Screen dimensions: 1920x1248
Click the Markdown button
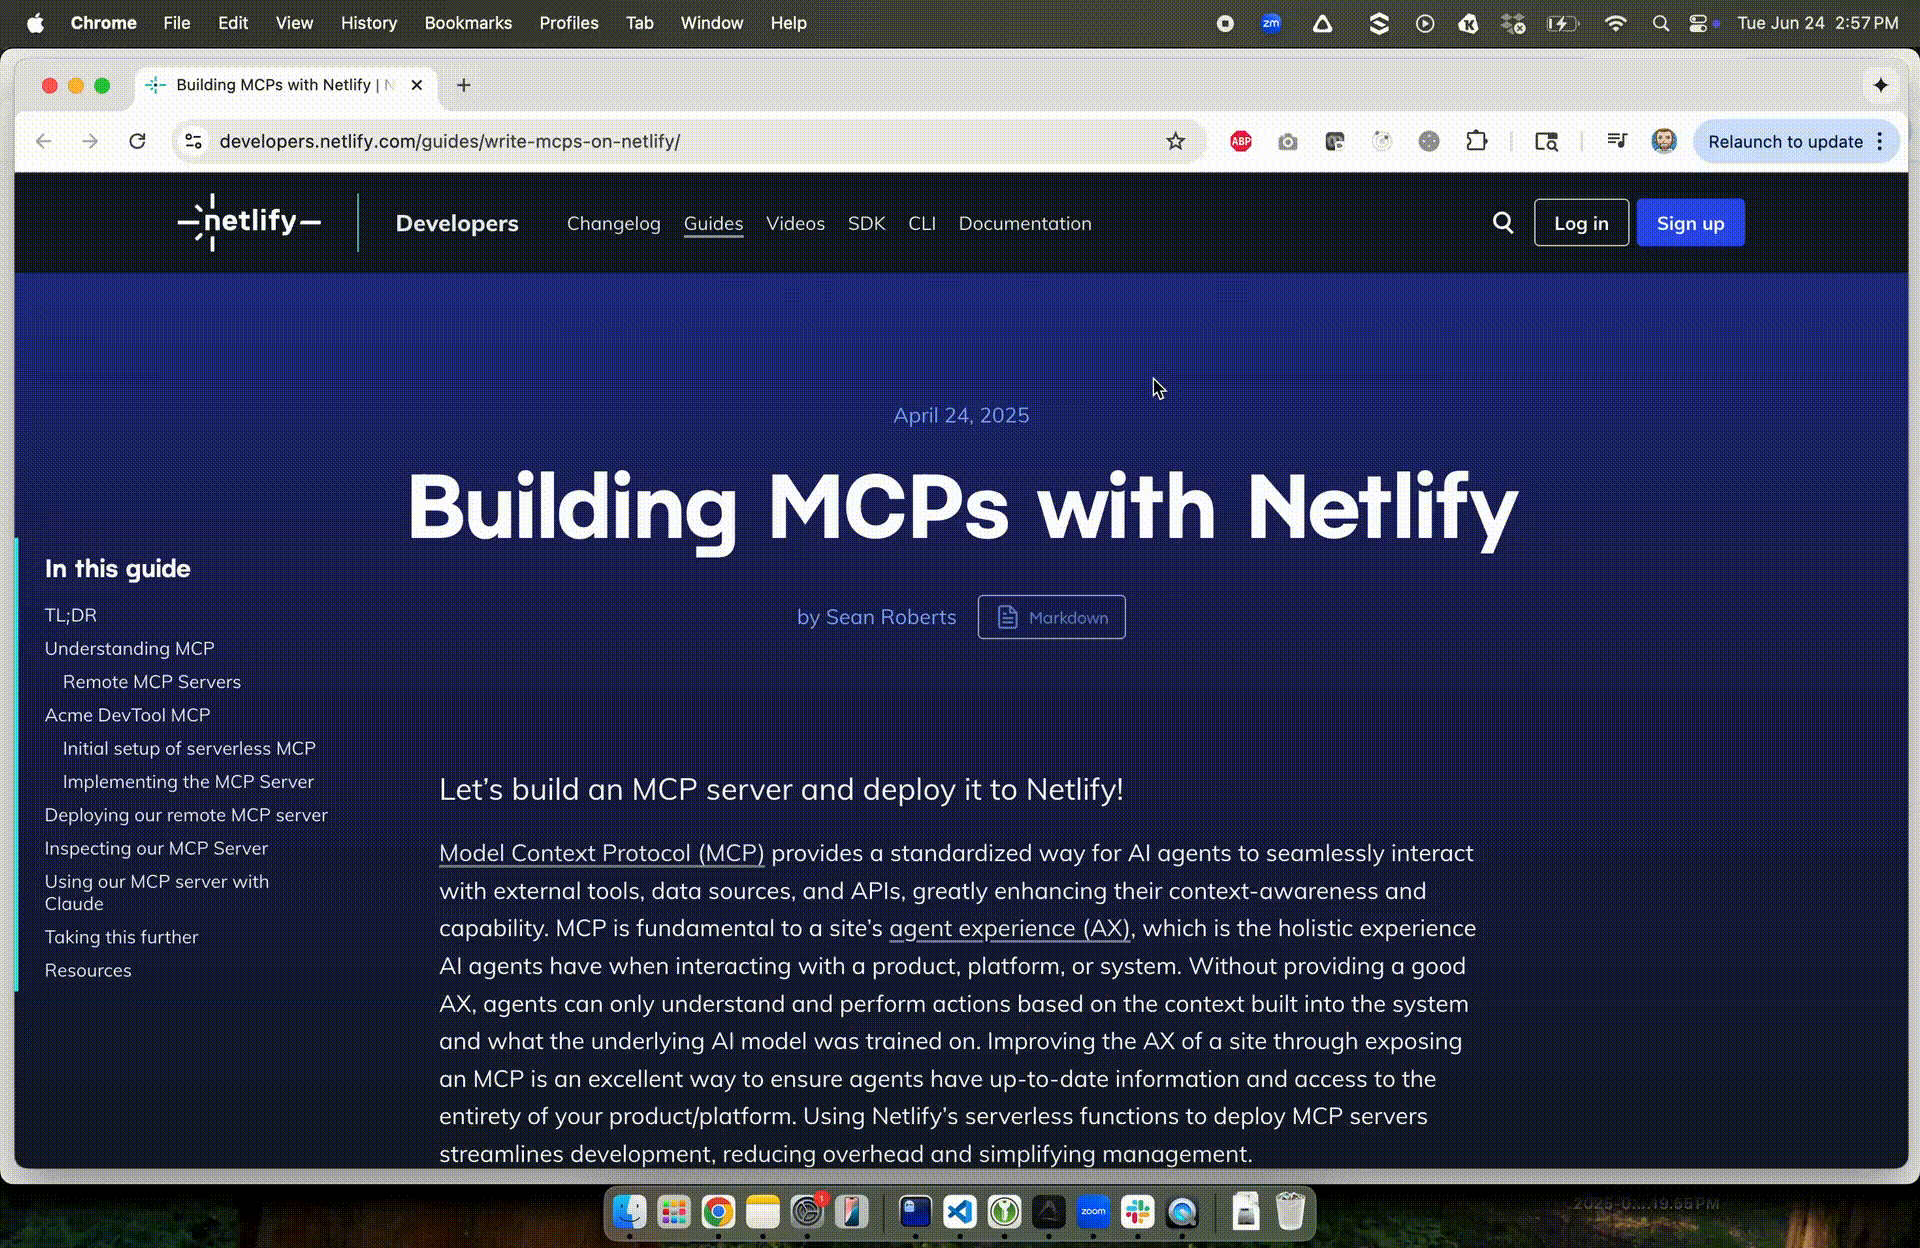[1051, 617]
